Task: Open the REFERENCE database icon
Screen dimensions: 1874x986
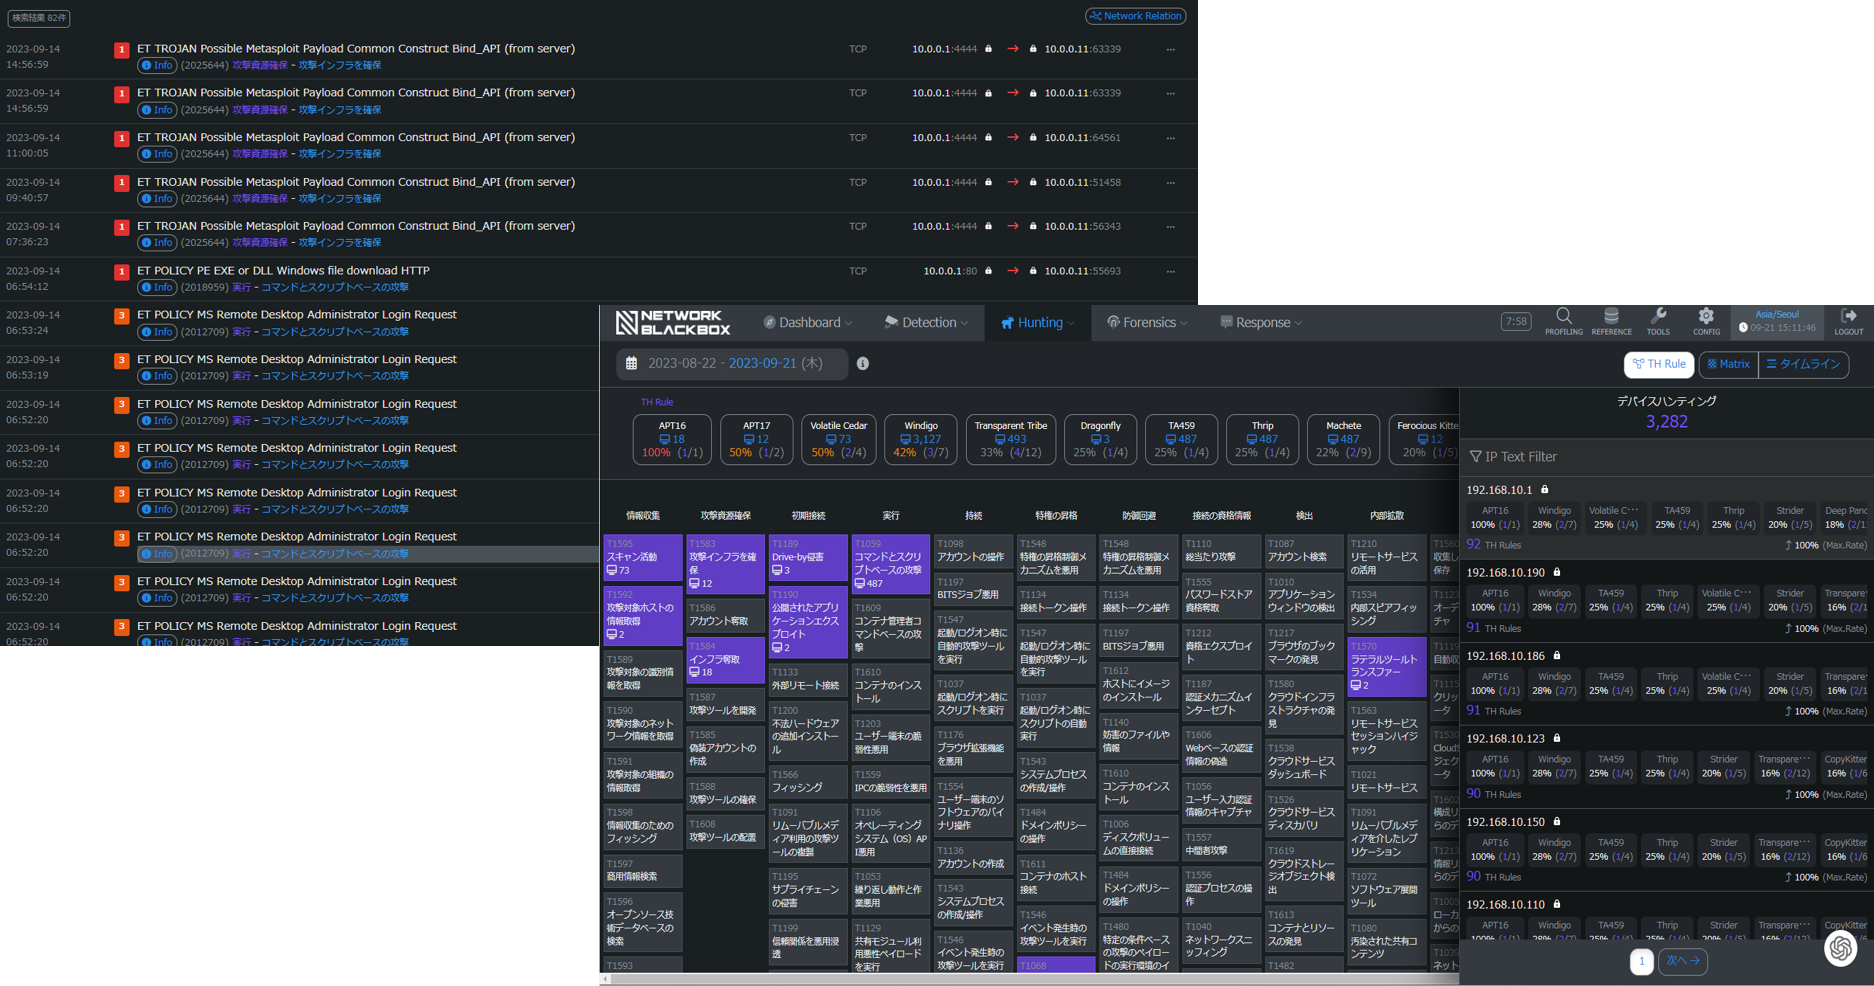Action: 1611,316
